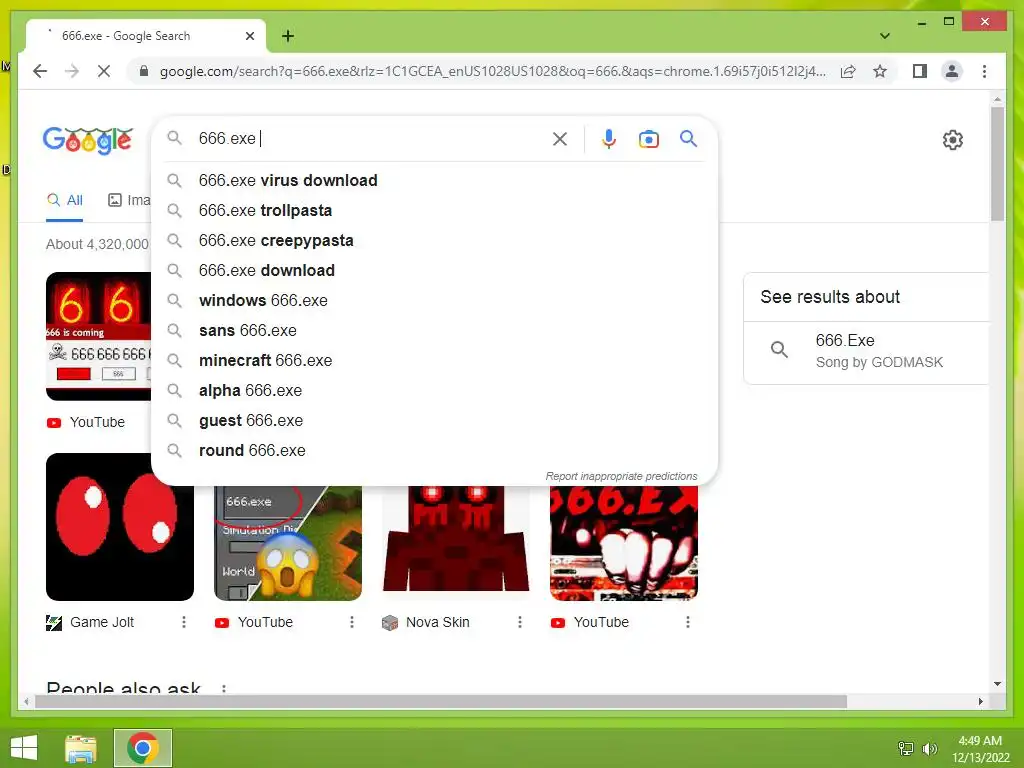
Task: Click the browser forward arrow
Action: pos(72,71)
